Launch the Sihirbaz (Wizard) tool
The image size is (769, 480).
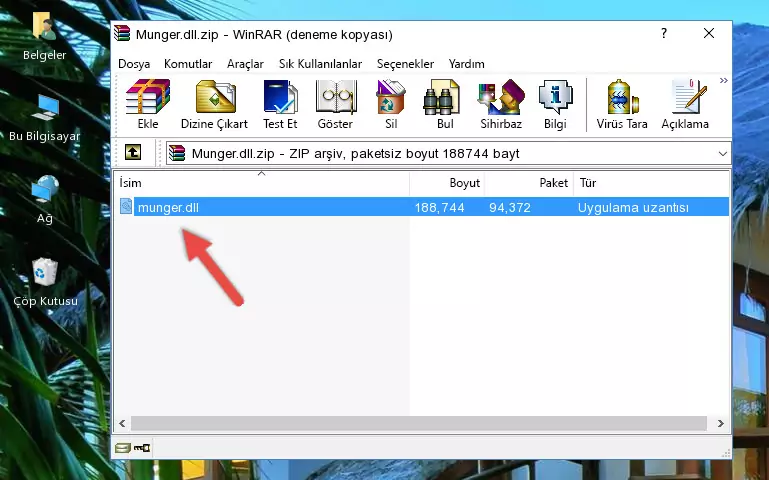[x=501, y=104]
